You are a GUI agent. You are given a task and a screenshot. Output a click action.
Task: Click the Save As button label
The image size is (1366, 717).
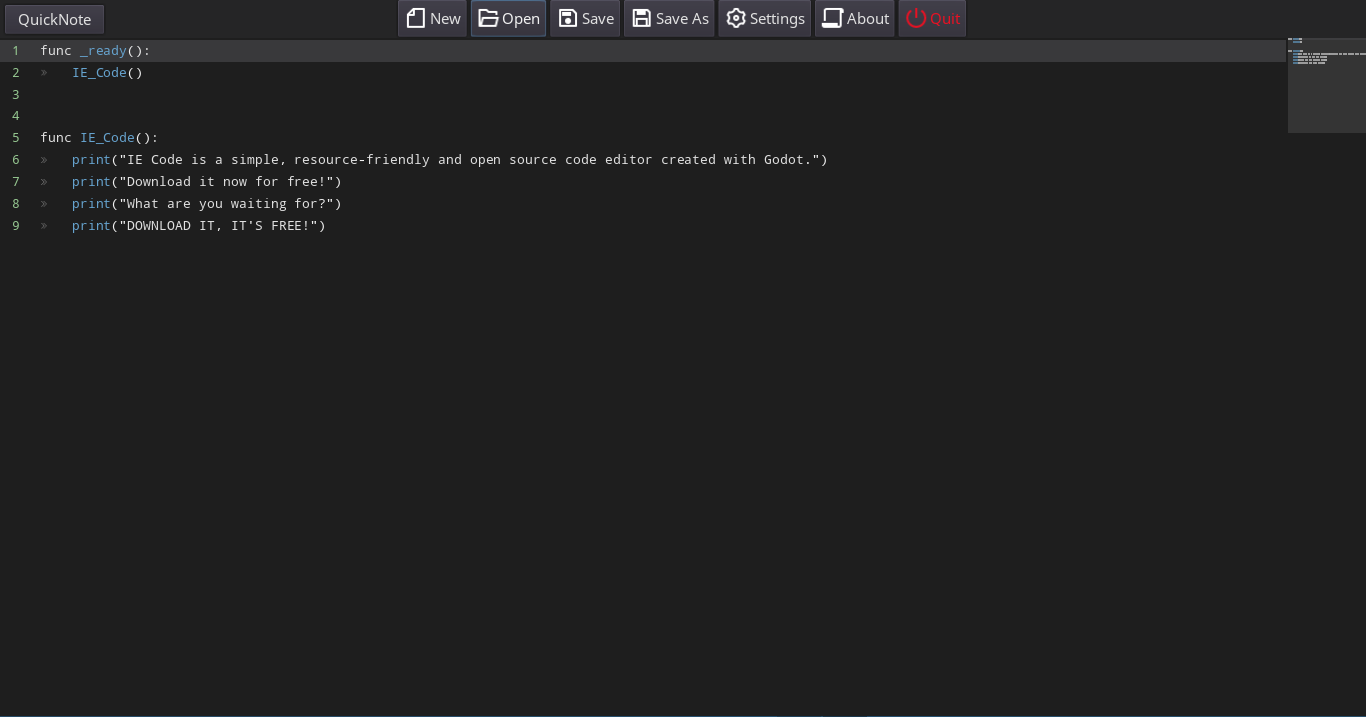click(682, 18)
